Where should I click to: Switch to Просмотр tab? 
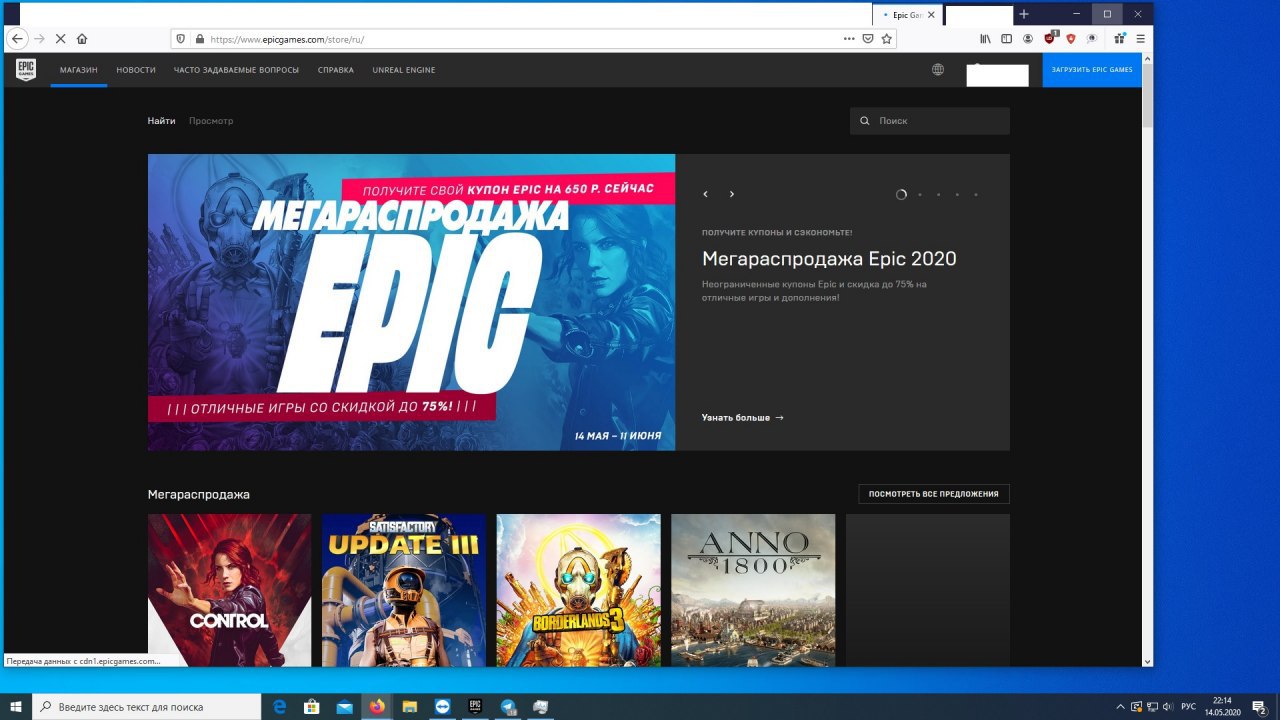pos(211,121)
